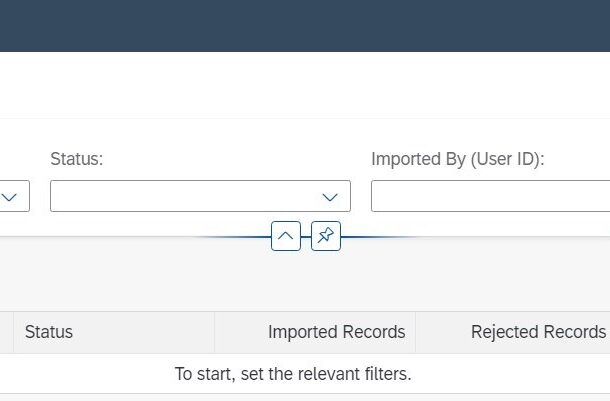610x401 pixels.
Task: Click the divider line left of collapse button
Action: (x=233, y=236)
